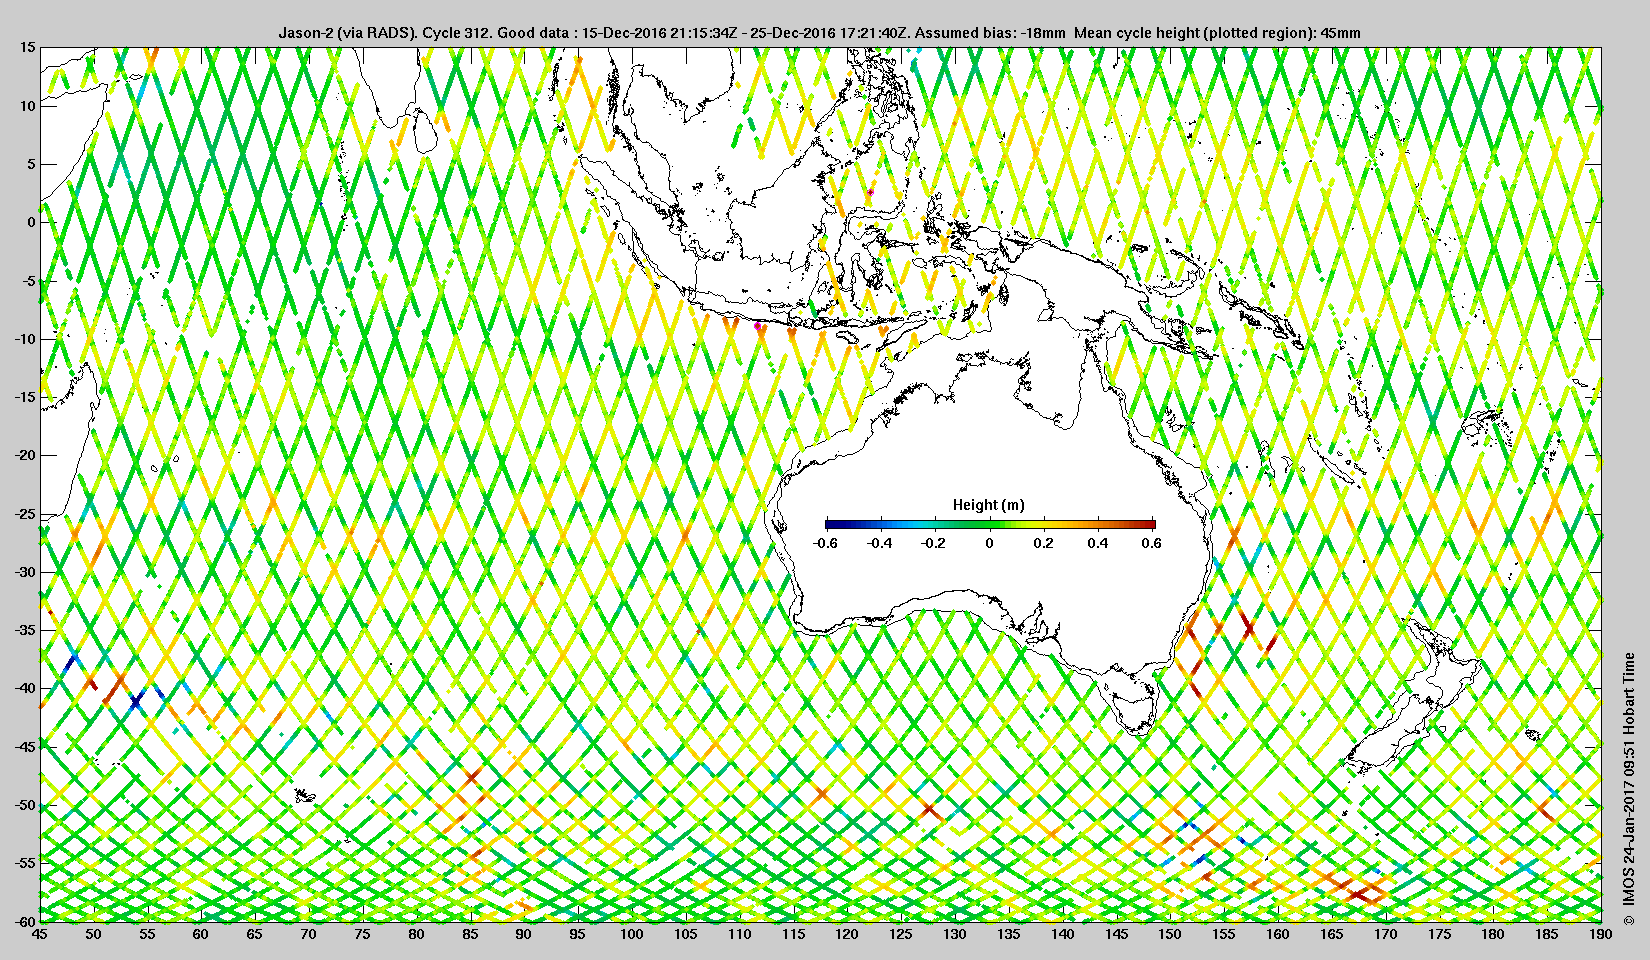1650x960 pixels.
Task: Click the -35 latitude label on y-axis
Action: [x=25, y=630]
